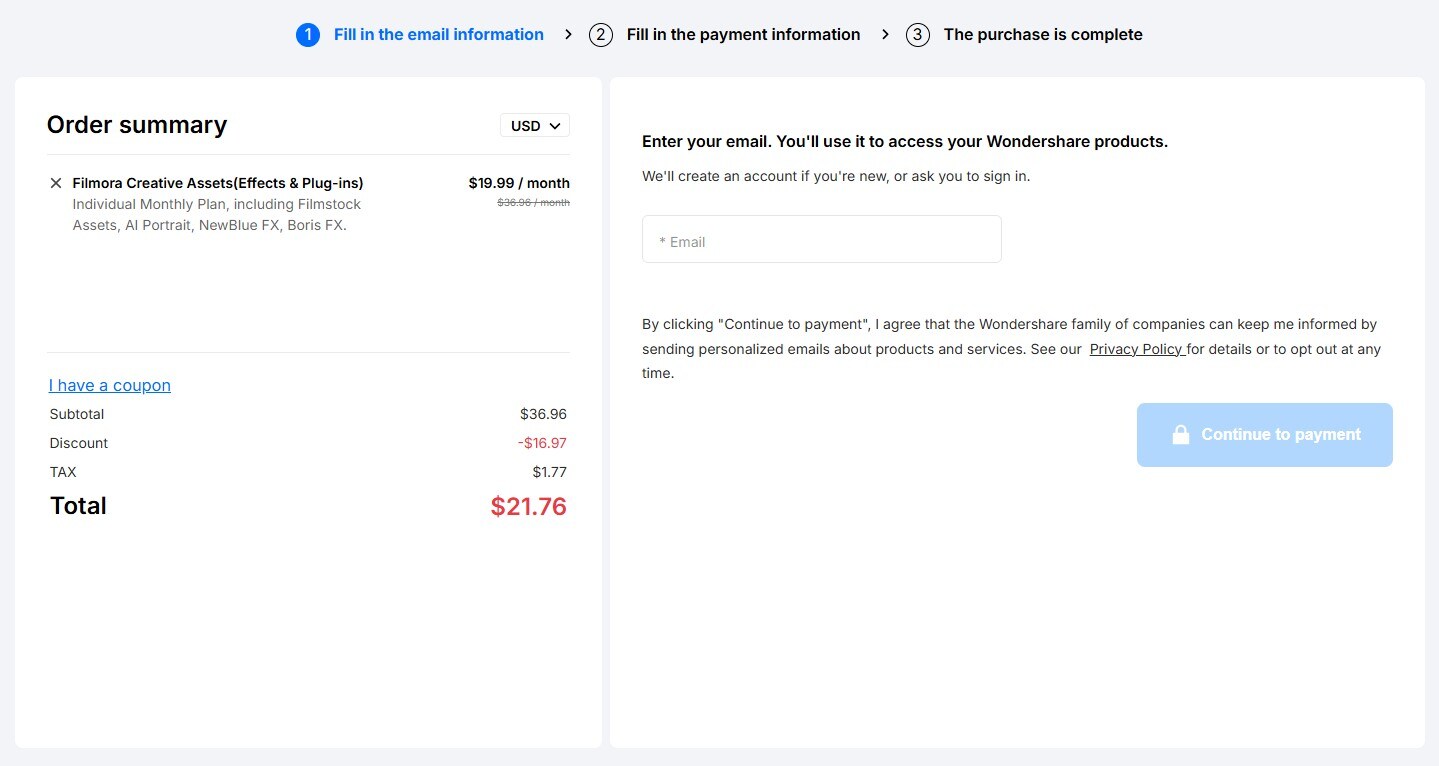Click the step 3 circle icon
Screen dimensions: 1439x766
(x=918, y=35)
